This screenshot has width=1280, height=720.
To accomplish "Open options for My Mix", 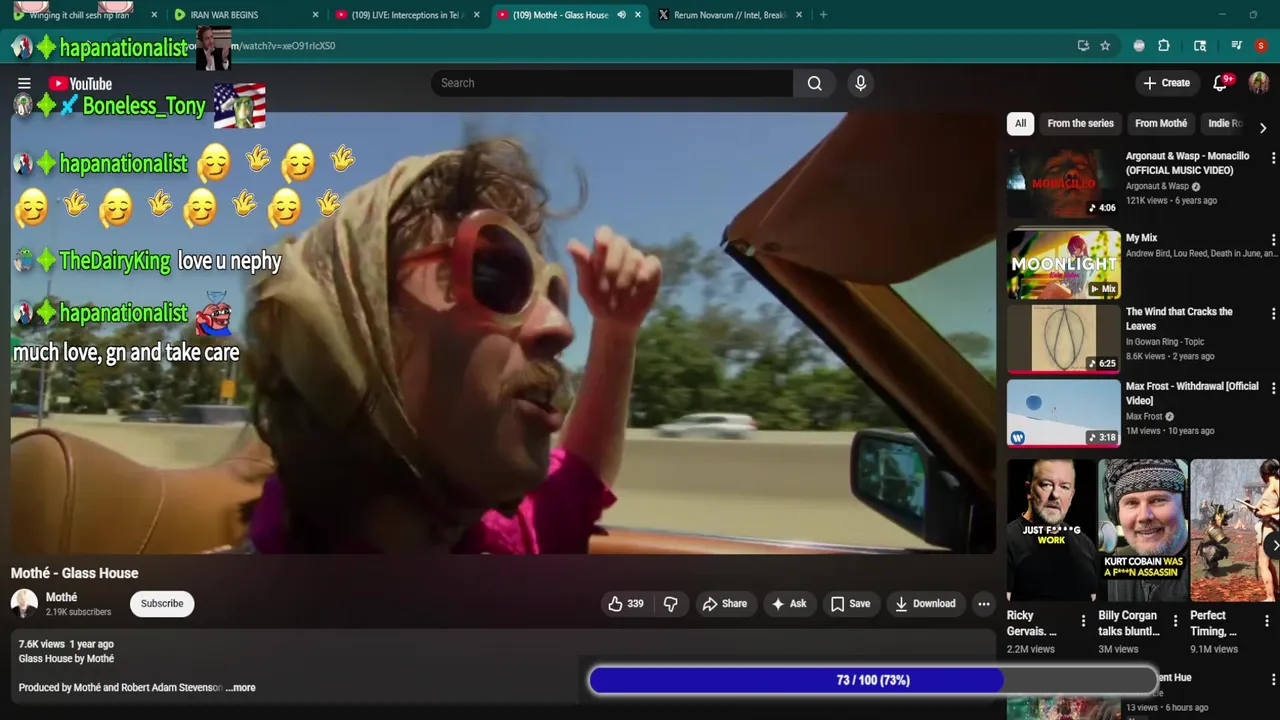I will pyautogui.click(x=1273, y=240).
